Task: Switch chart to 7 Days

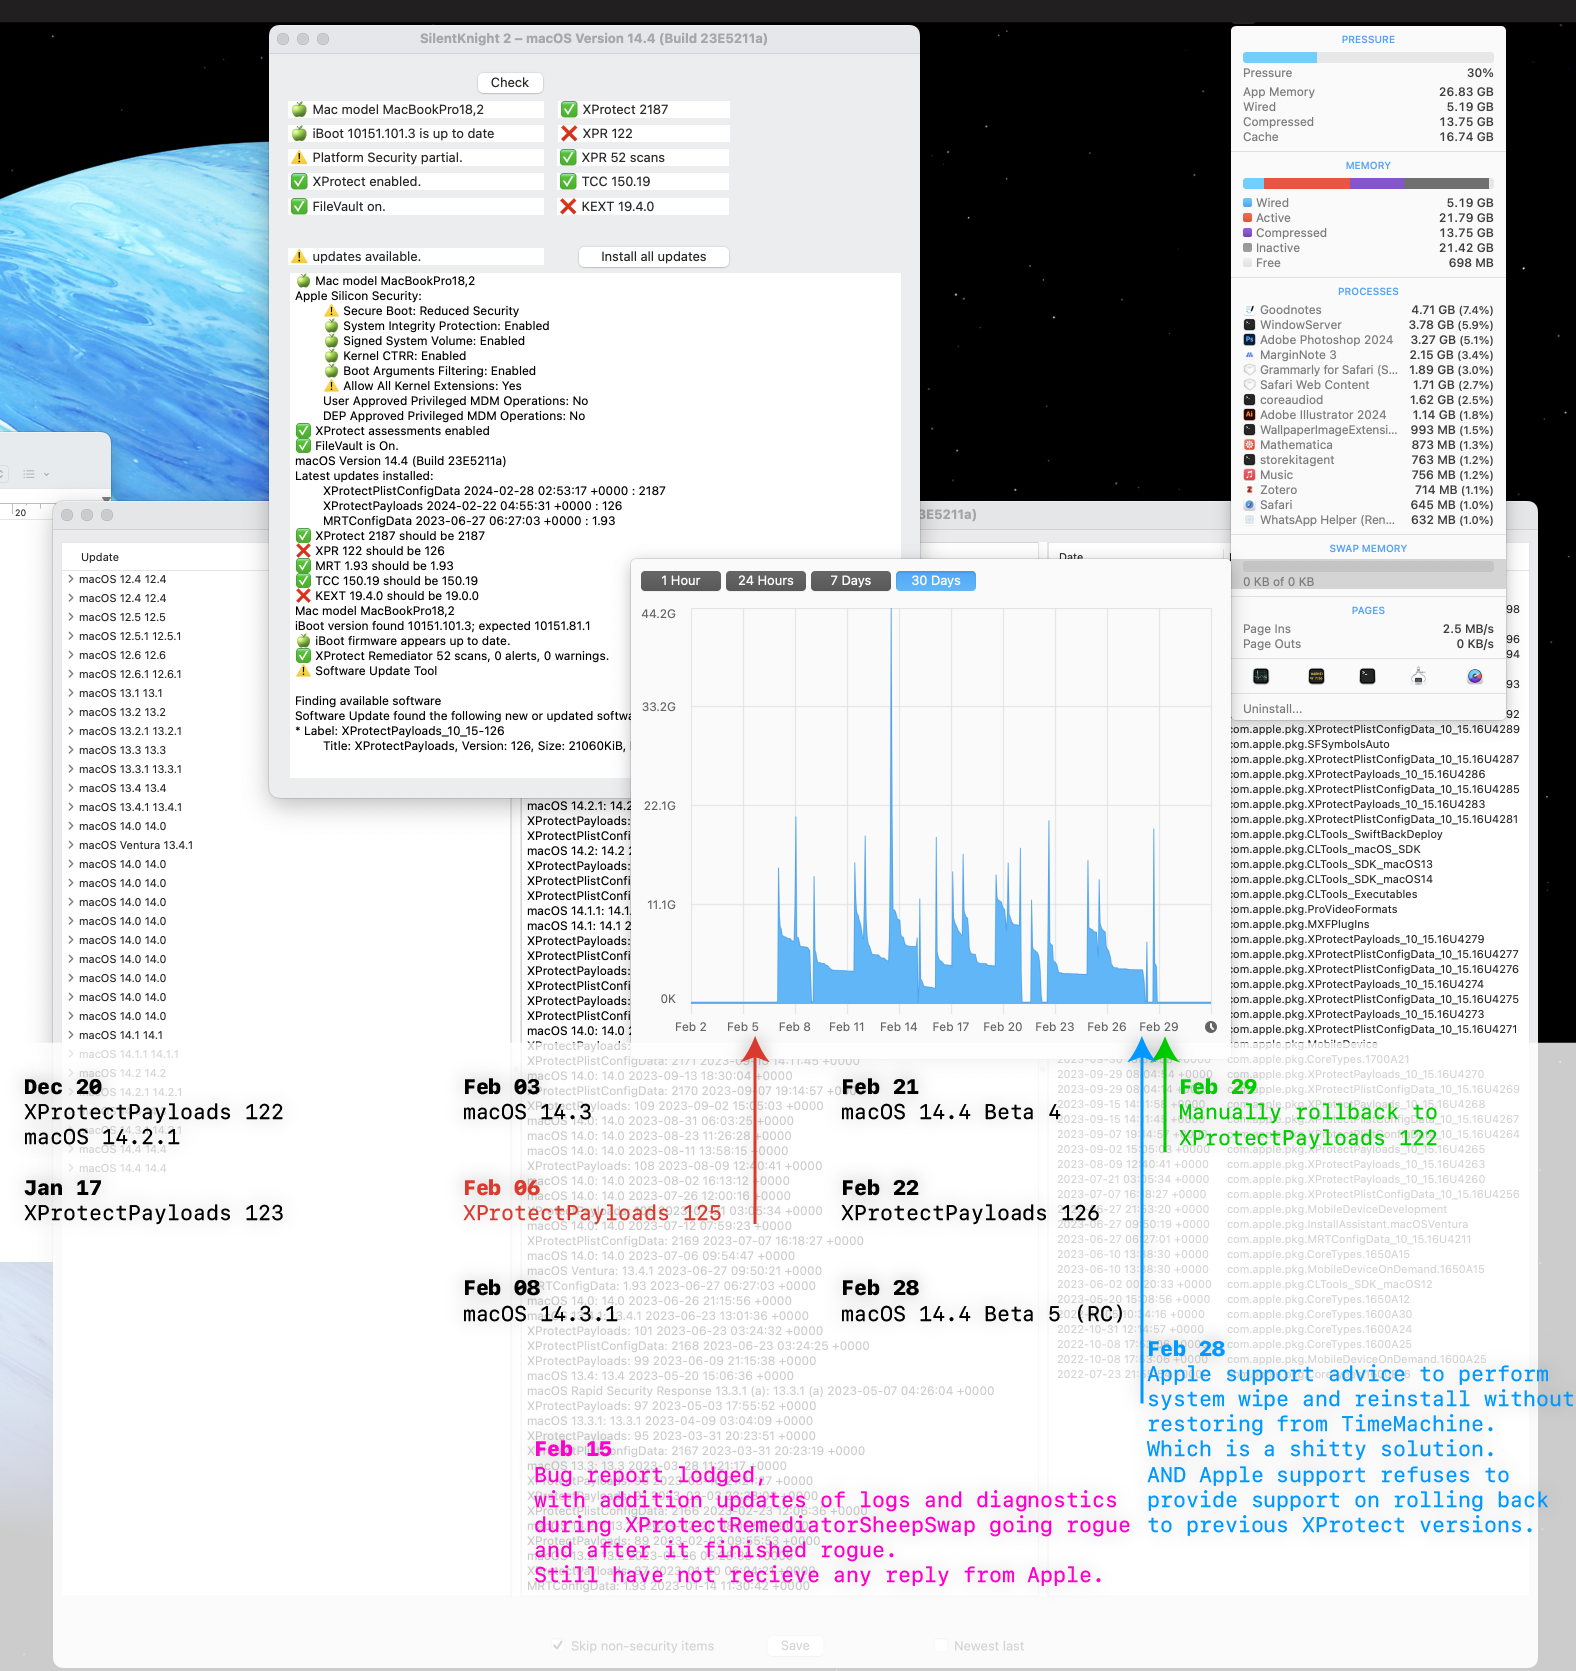Action: (x=851, y=581)
